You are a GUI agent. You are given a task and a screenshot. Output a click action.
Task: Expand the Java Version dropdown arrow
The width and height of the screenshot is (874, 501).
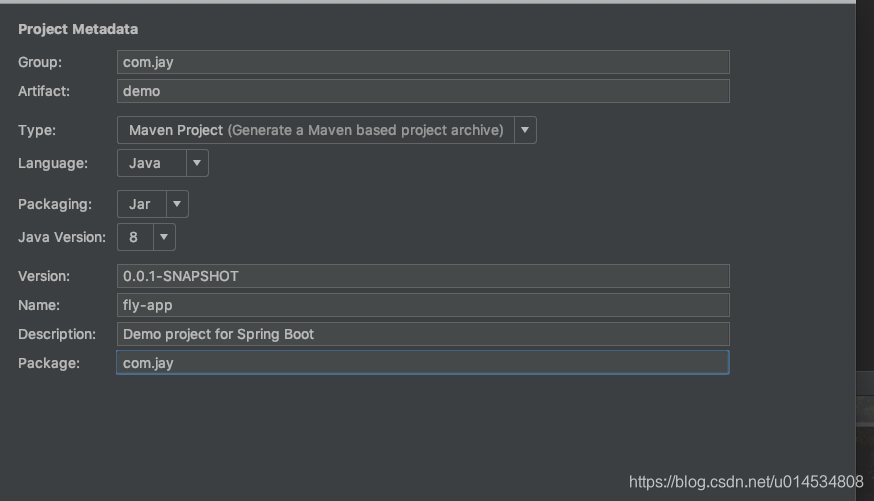(x=164, y=237)
